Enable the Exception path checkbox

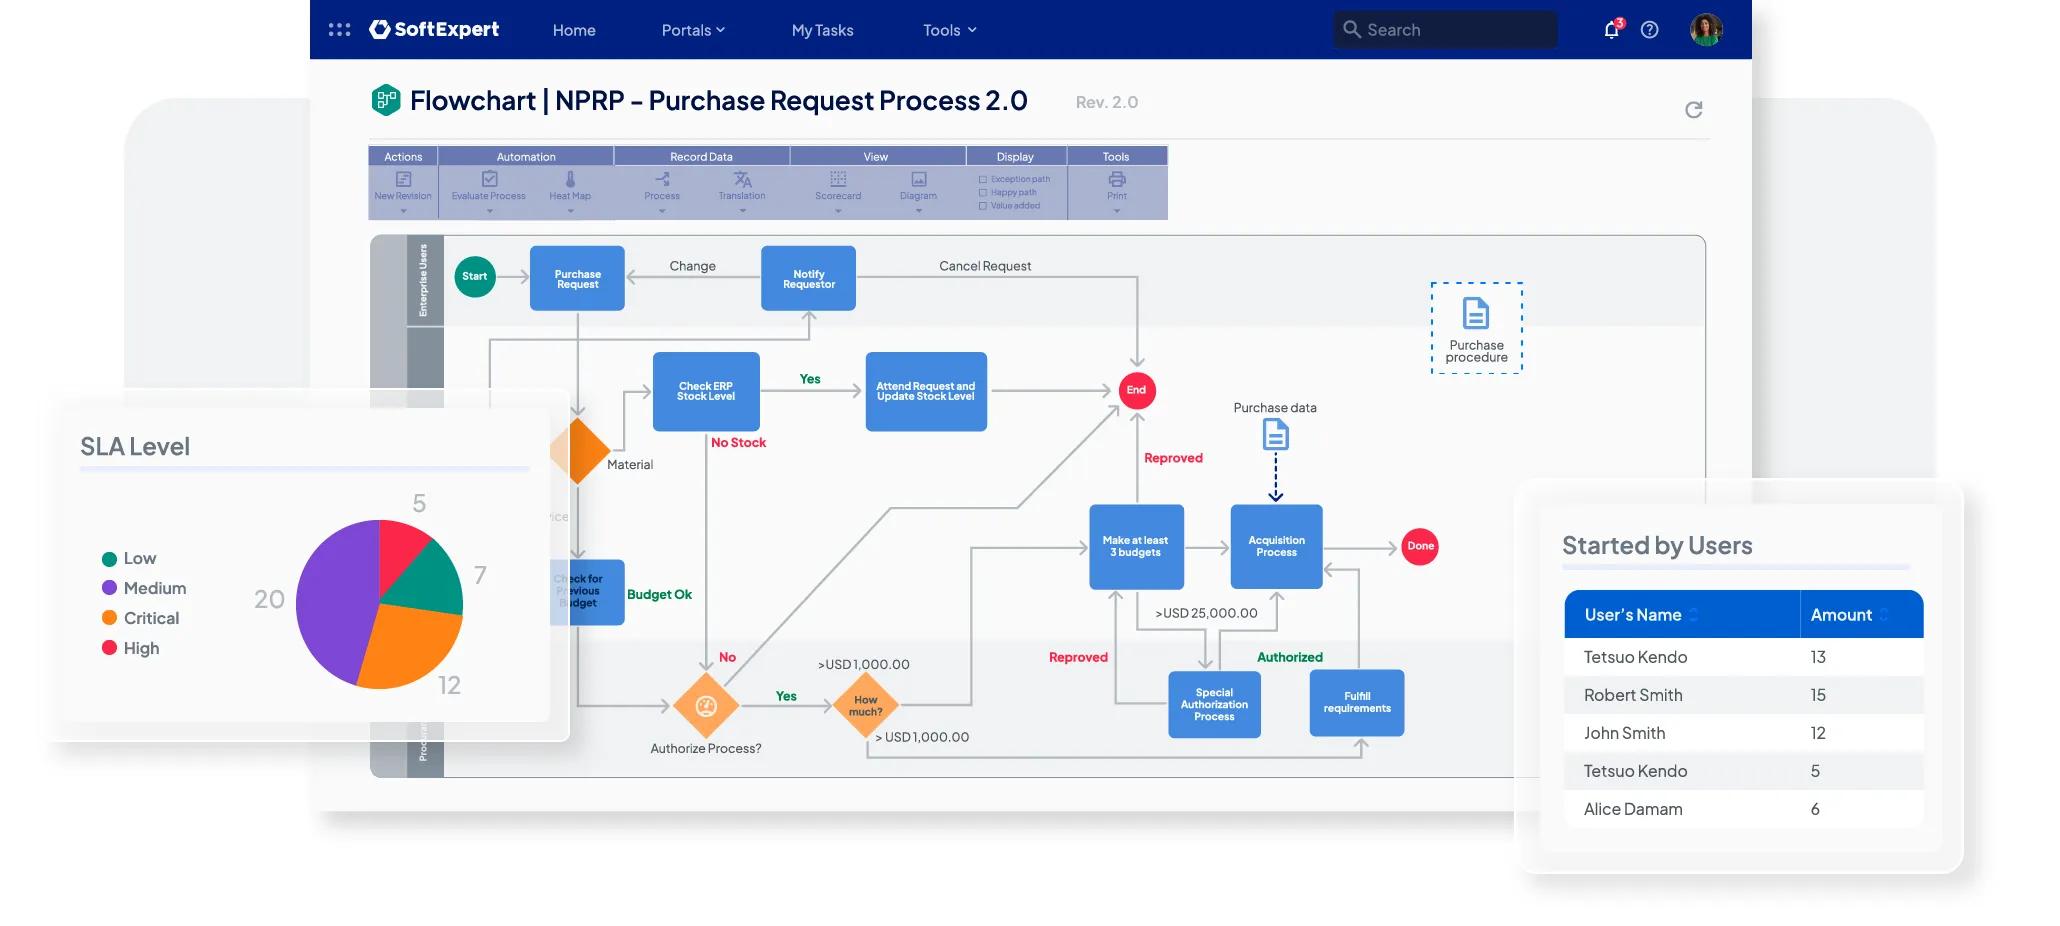click(982, 180)
